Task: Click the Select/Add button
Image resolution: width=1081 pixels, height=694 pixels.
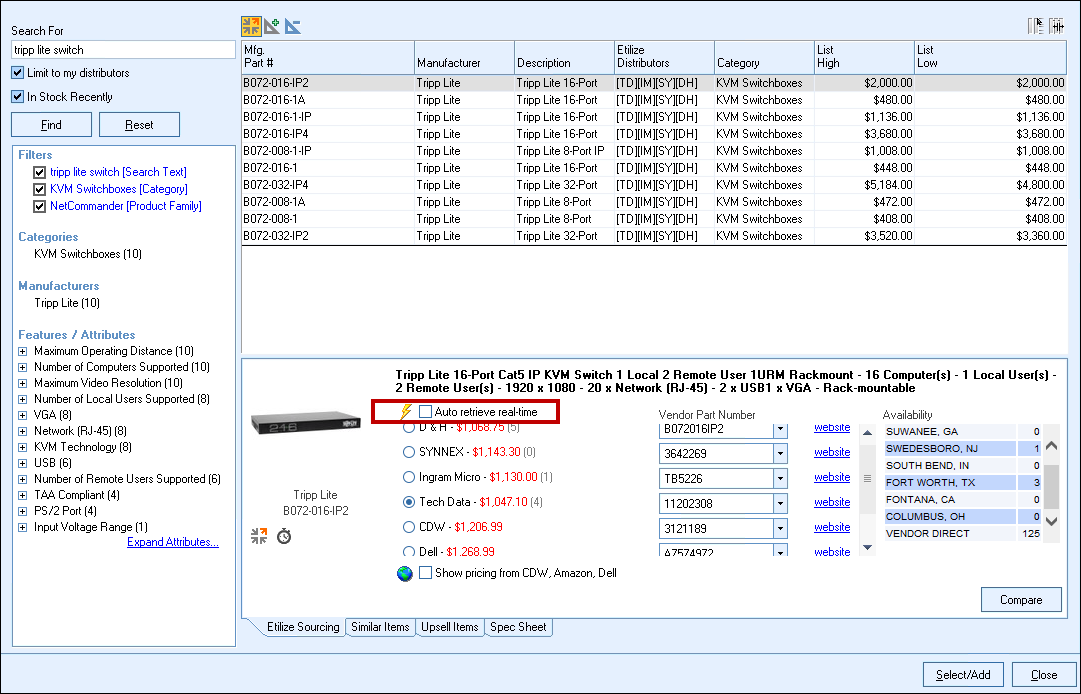Action: click(x=963, y=675)
